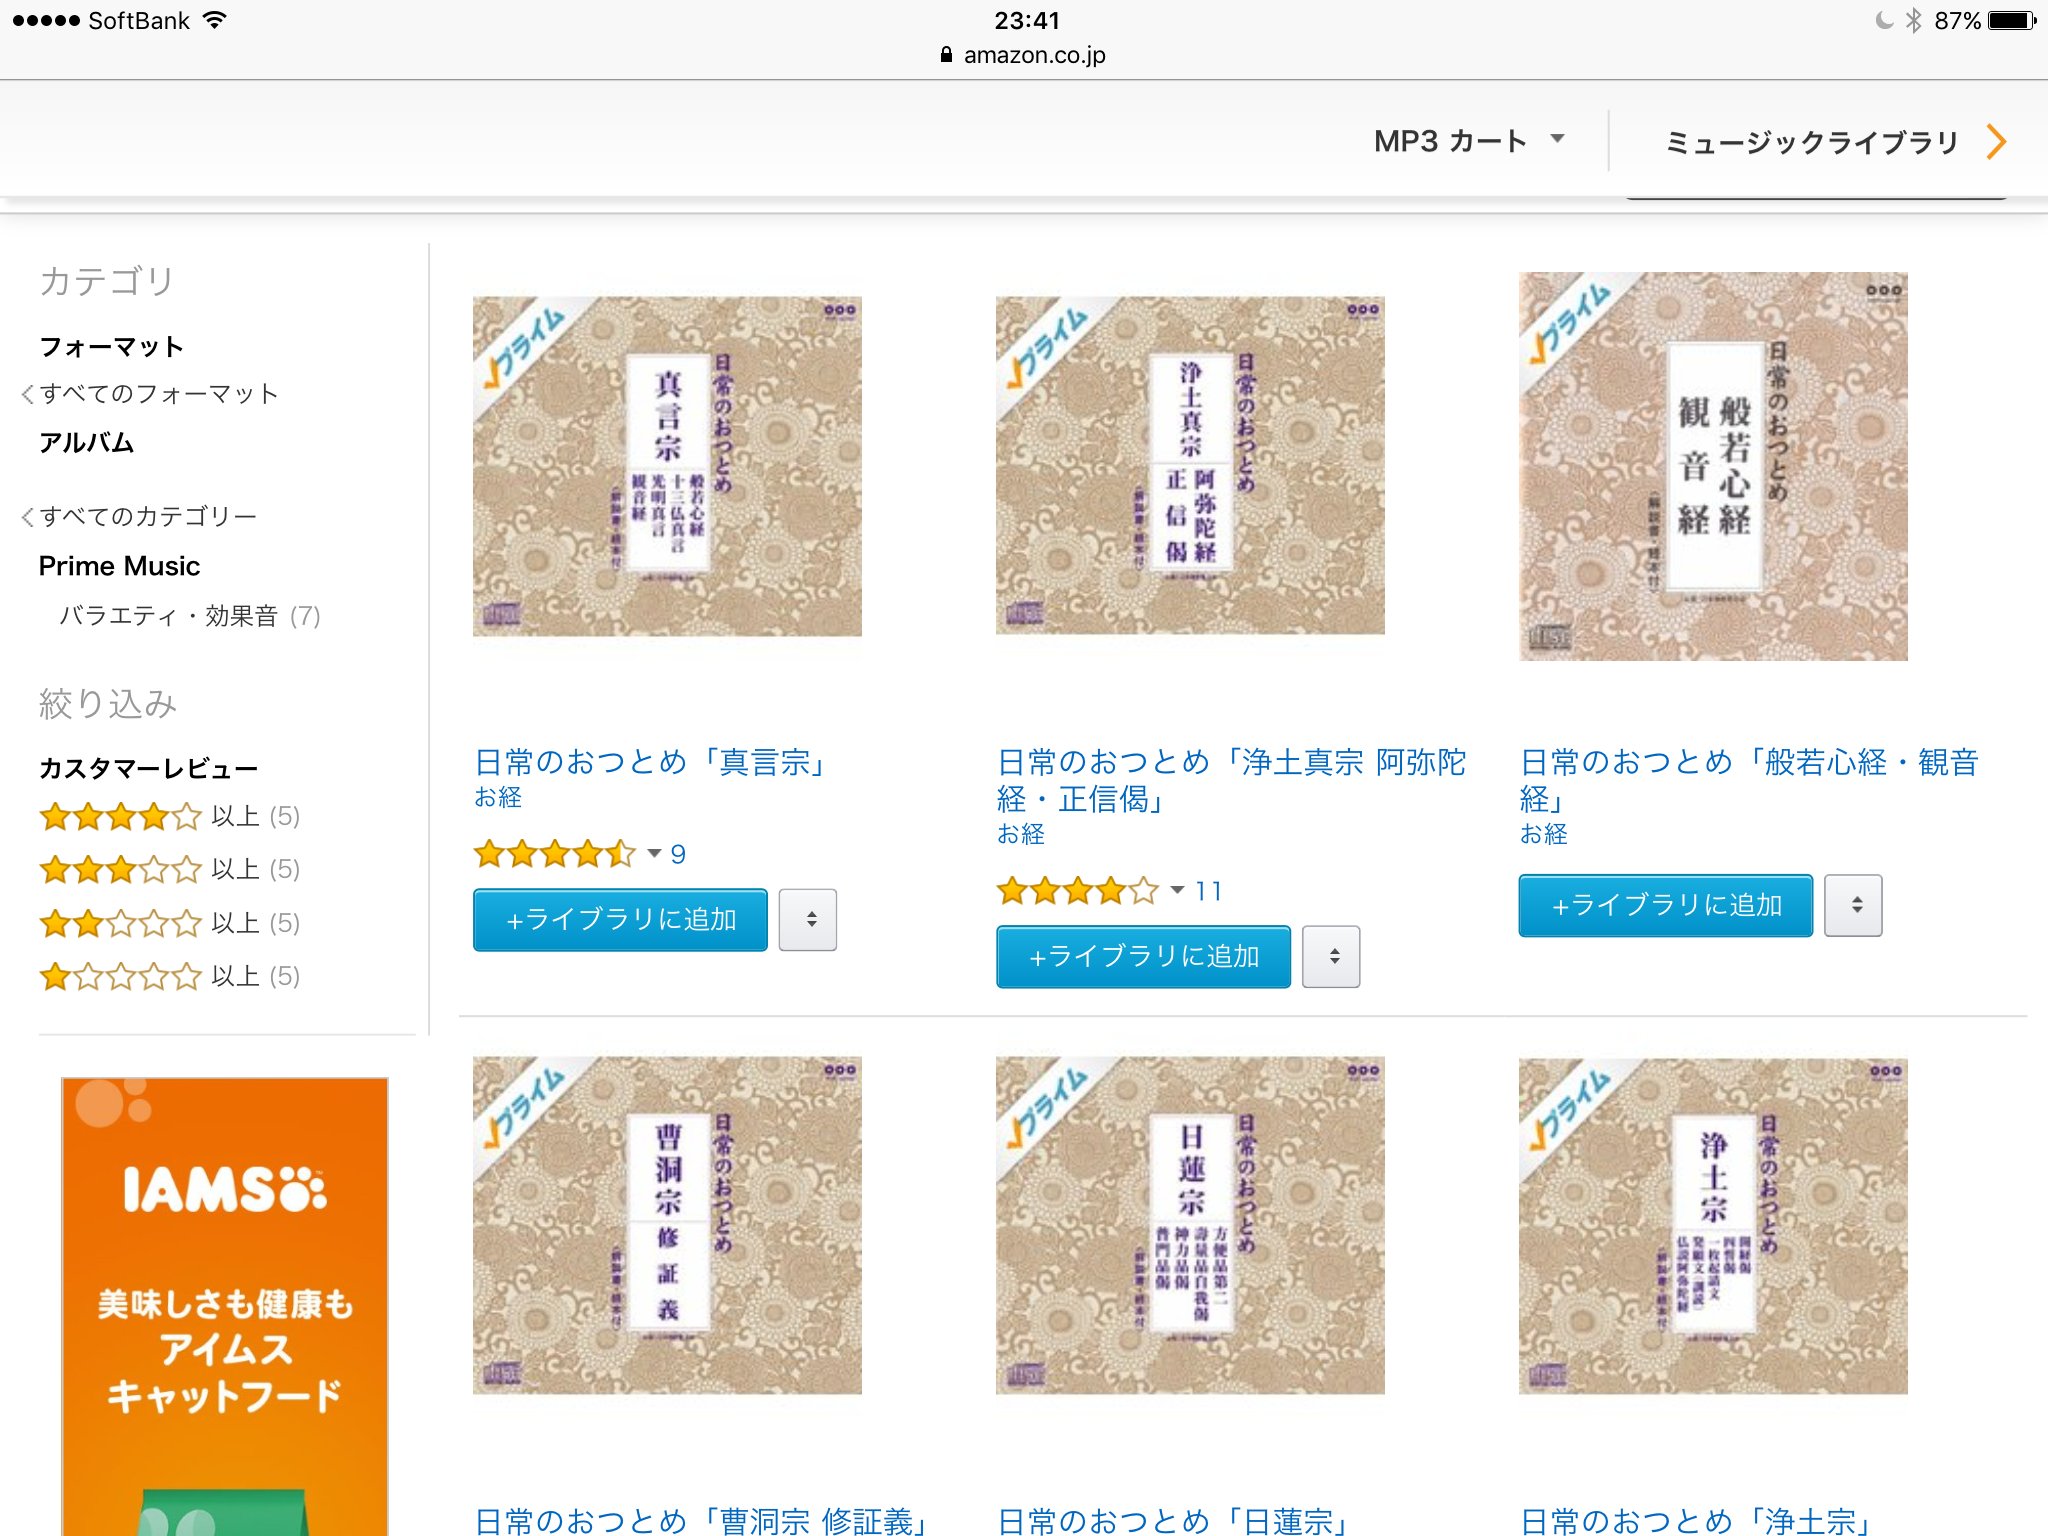Add 般若心経・観音経 album to library
Image resolution: width=2048 pixels, height=1536 pixels.
1665,905
